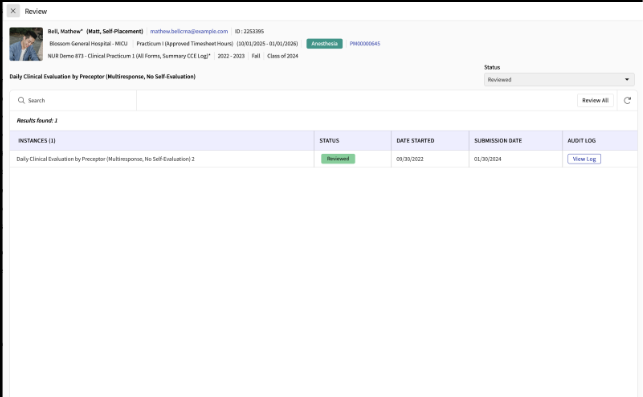Open View Log for the evaluation instance
The width and height of the screenshot is (643, 397).
click(x=584, y=159)
